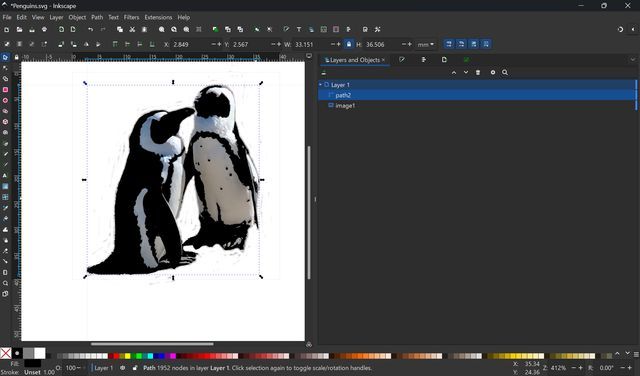Screen dimensions: 640x376
Task: Toggle scale rounded corners option
Action: pyautogui.click(x=461, y=44)
